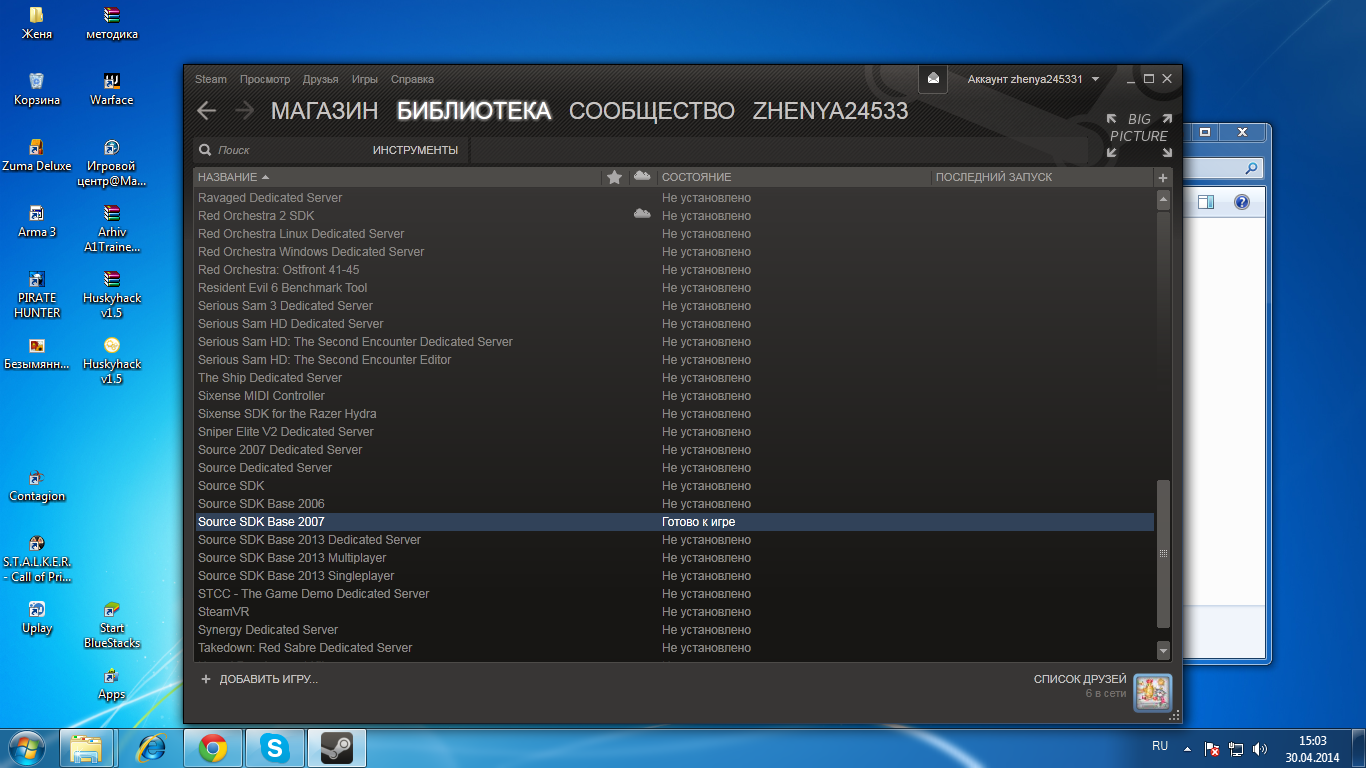This screenshot has height=768, width=1366.
Task: Open the RU language selector
Action: [x=1160, y=746]
